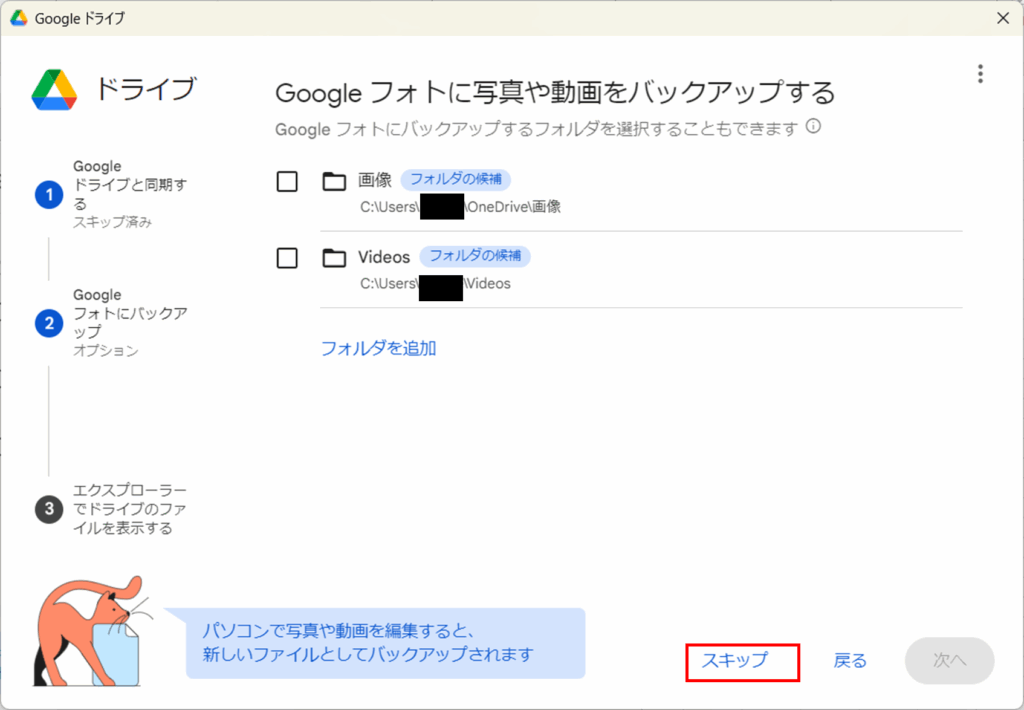Click the 戻る button

click(850, 661)
